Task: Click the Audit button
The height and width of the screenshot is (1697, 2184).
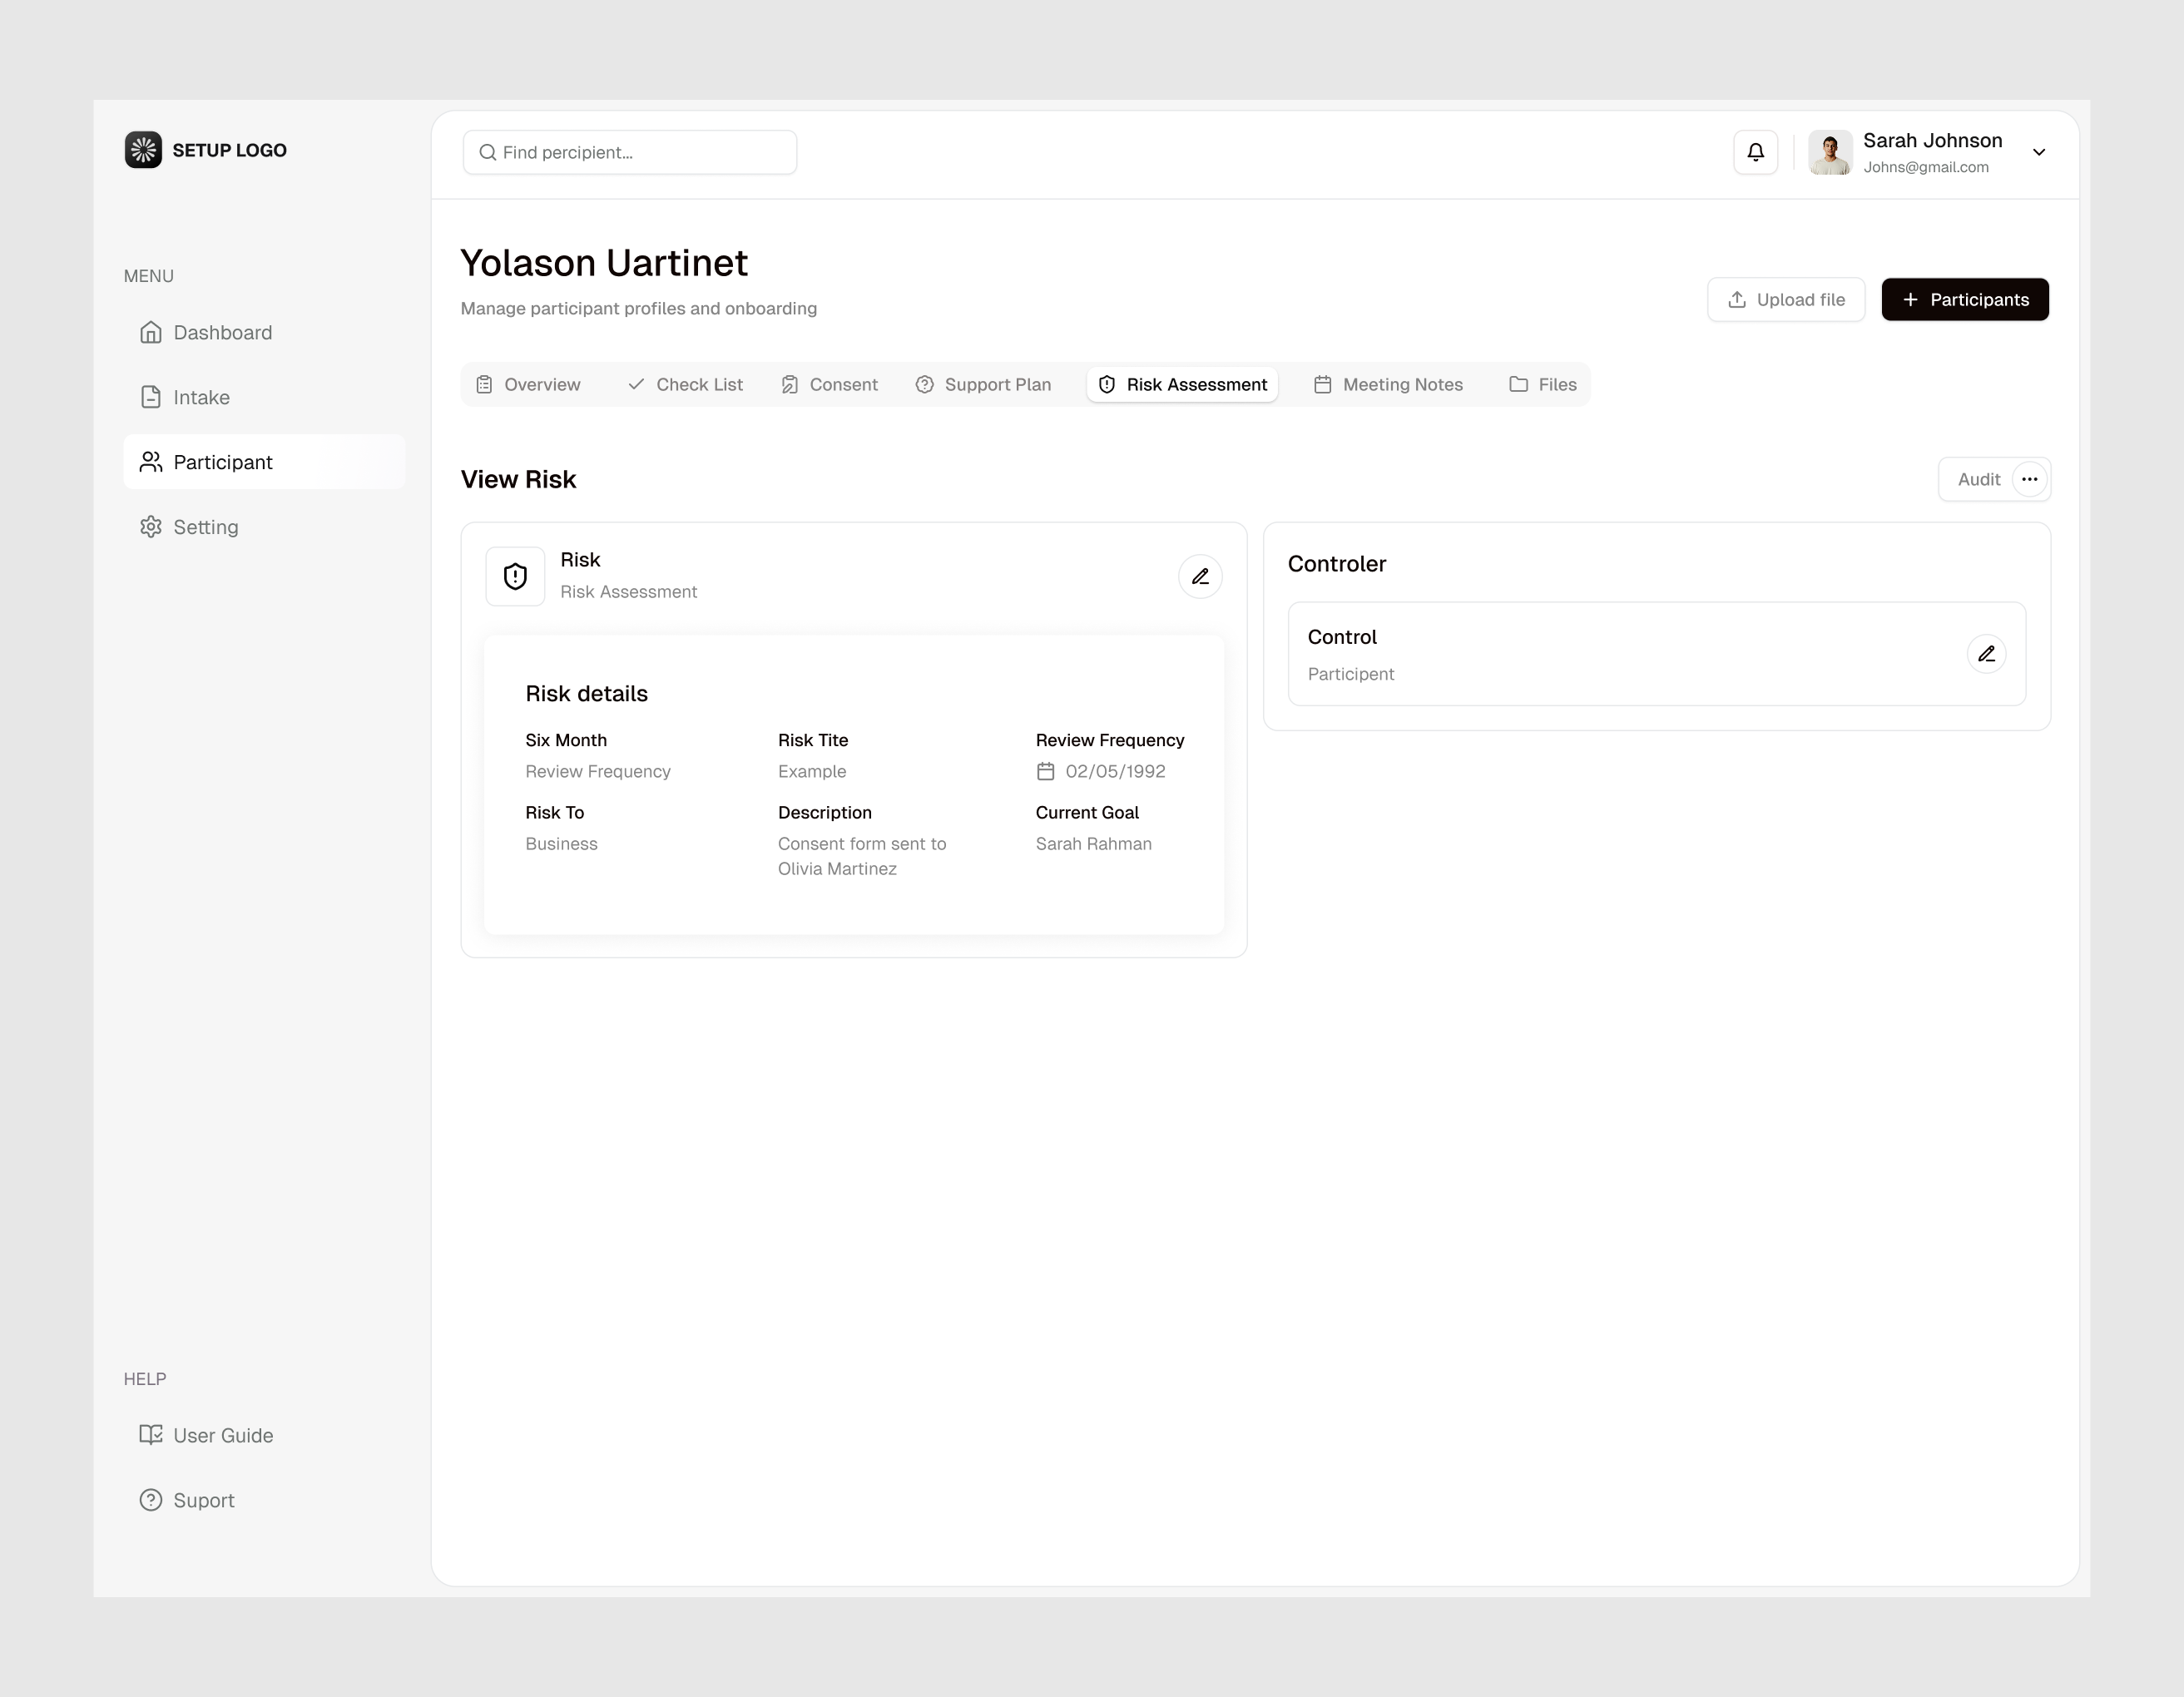Action: [1980, 479]
